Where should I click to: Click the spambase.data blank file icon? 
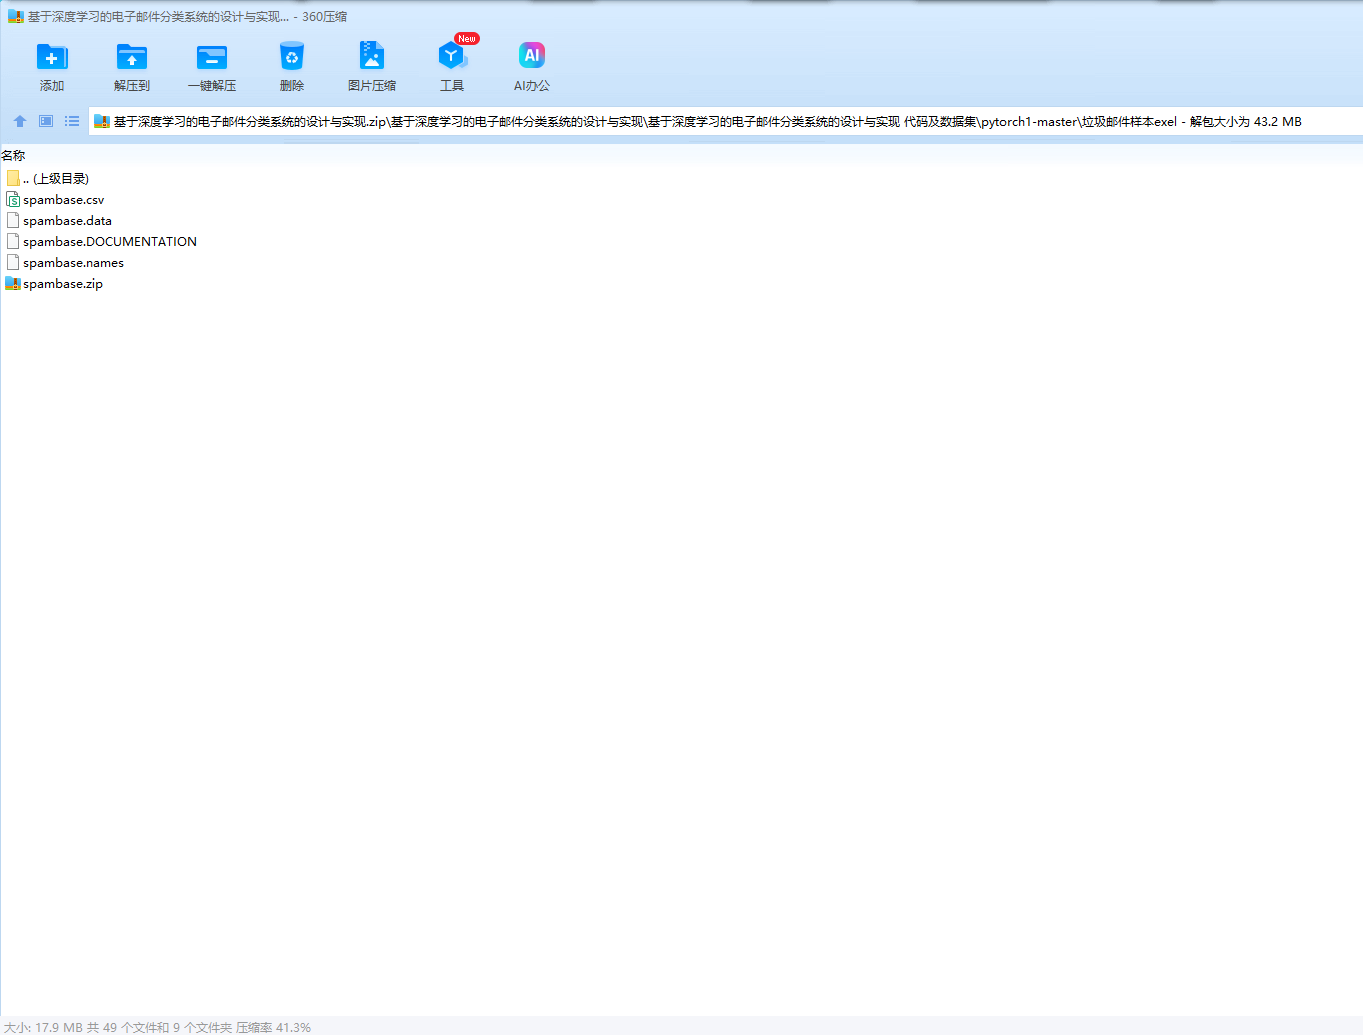(13, 221)
